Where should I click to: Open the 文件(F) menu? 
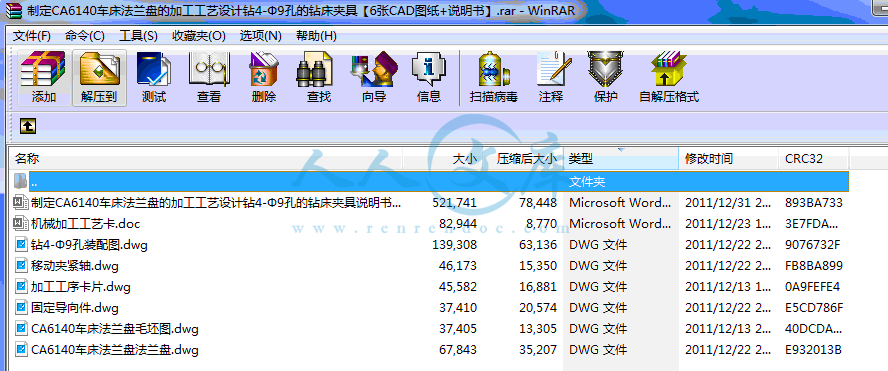(x=32, y=36)
